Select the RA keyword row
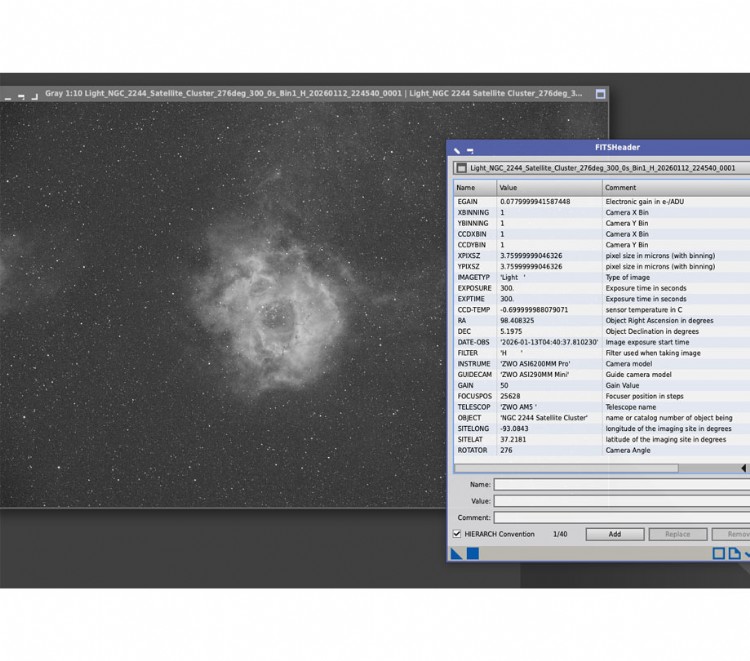This screenshot has width=750, height=661. point(602,320)
